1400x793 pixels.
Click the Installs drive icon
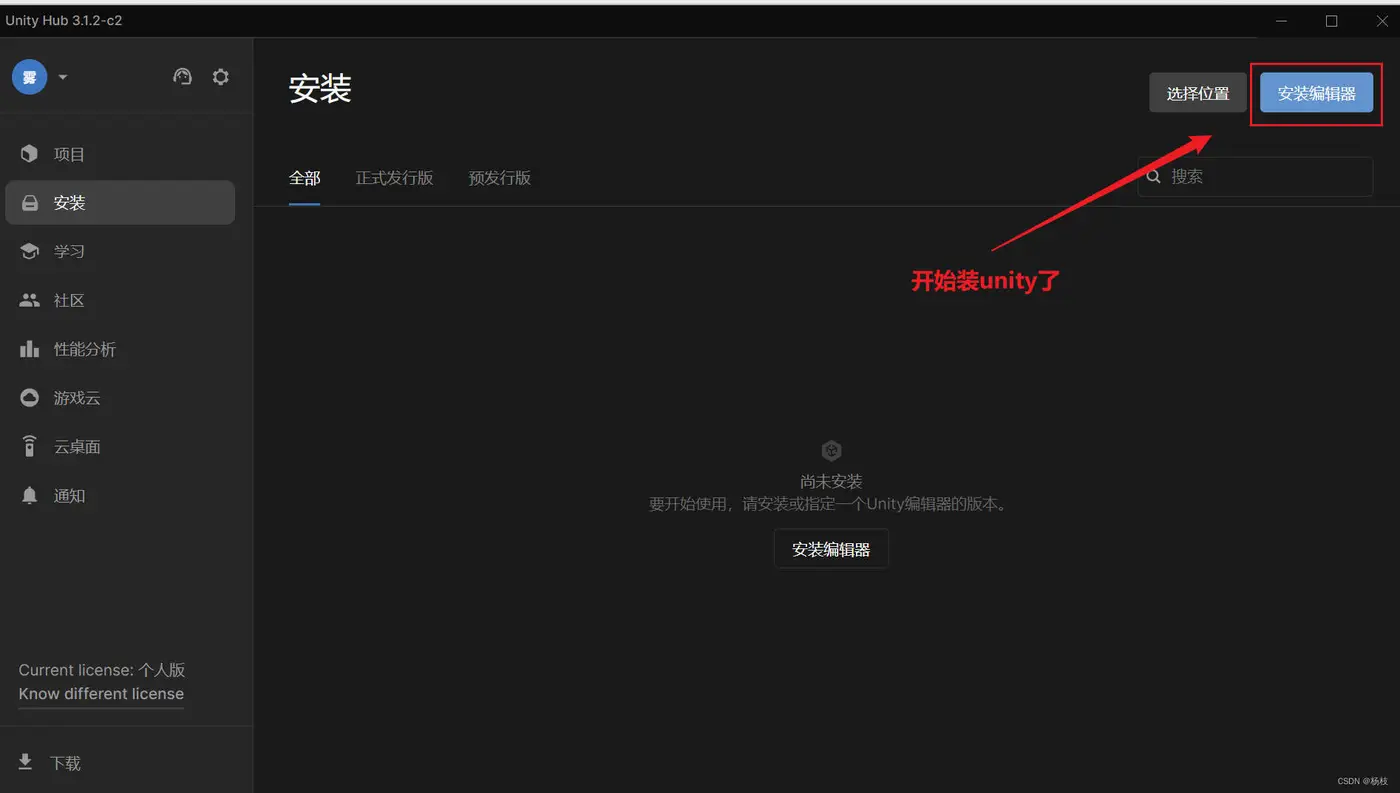click(30, 203)
